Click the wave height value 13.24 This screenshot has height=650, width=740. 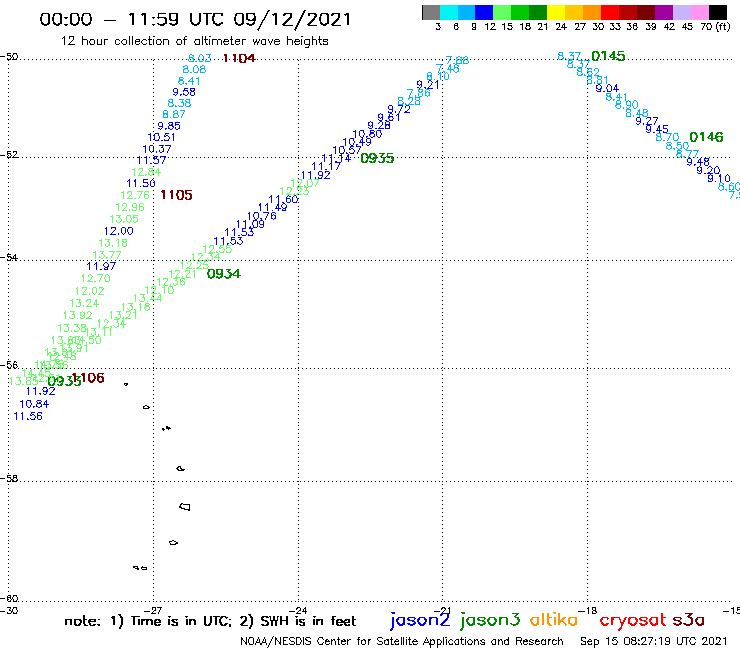pos(84,304)
